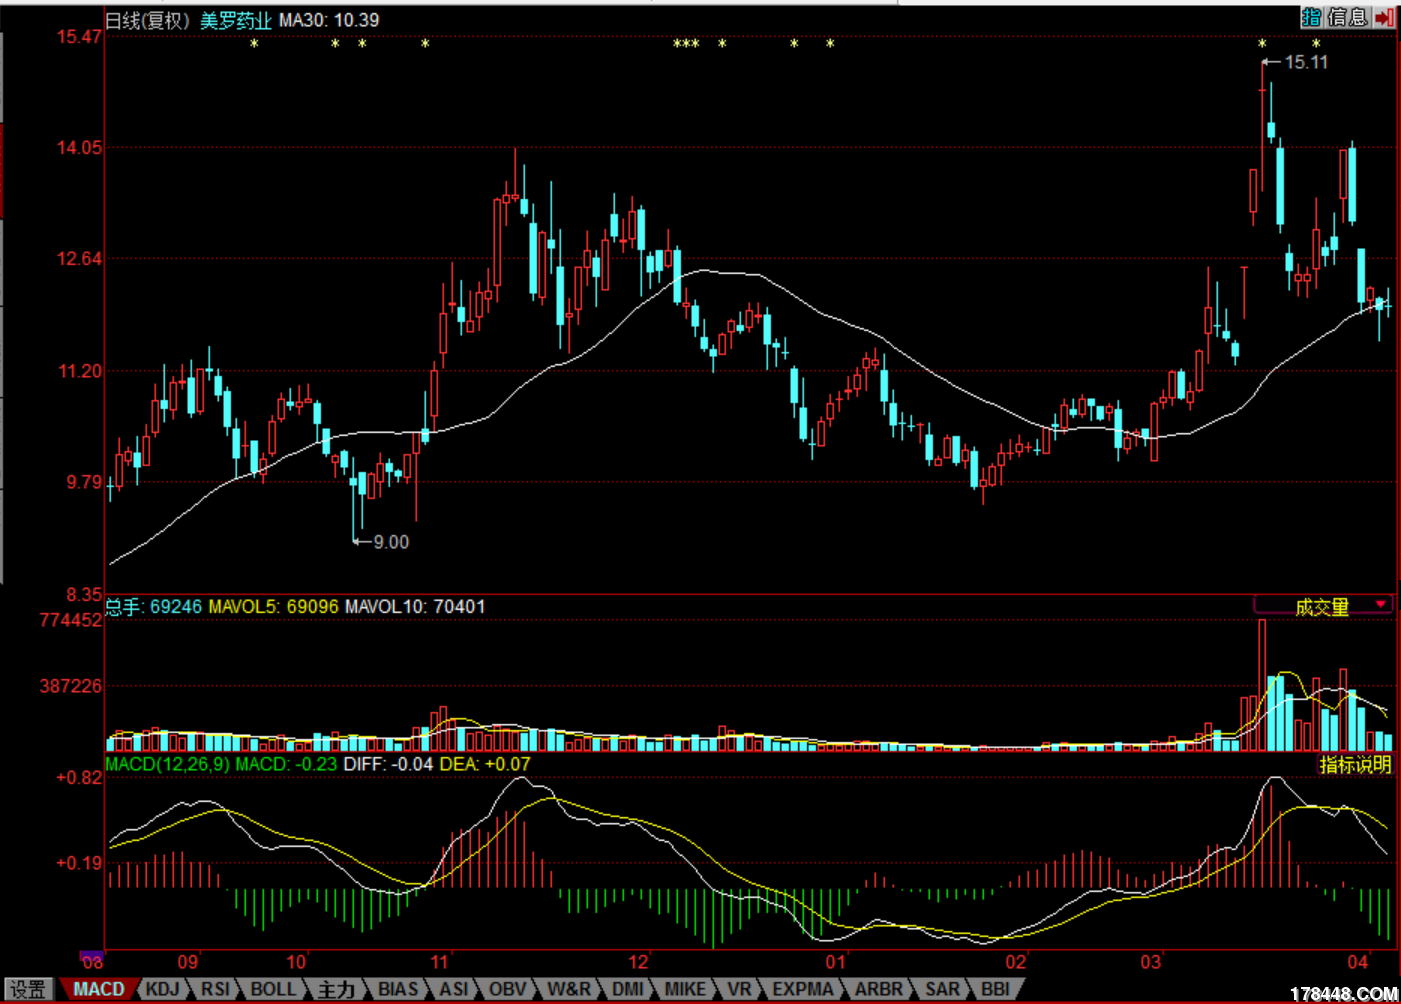Switch to the KDJ indicator tab
Viewport: 1401px width, 1004px height.
(162, 989)
